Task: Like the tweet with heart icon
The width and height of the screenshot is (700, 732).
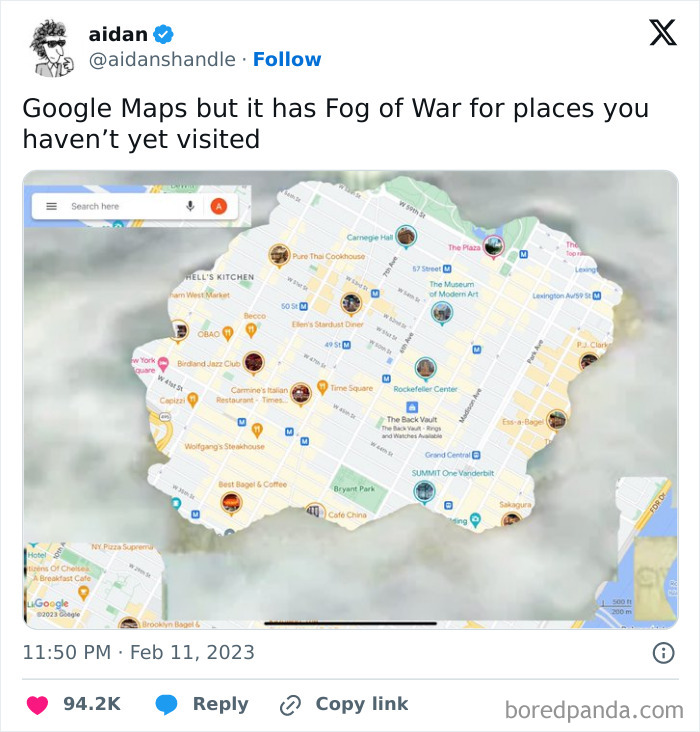Action: coord(37,704)
